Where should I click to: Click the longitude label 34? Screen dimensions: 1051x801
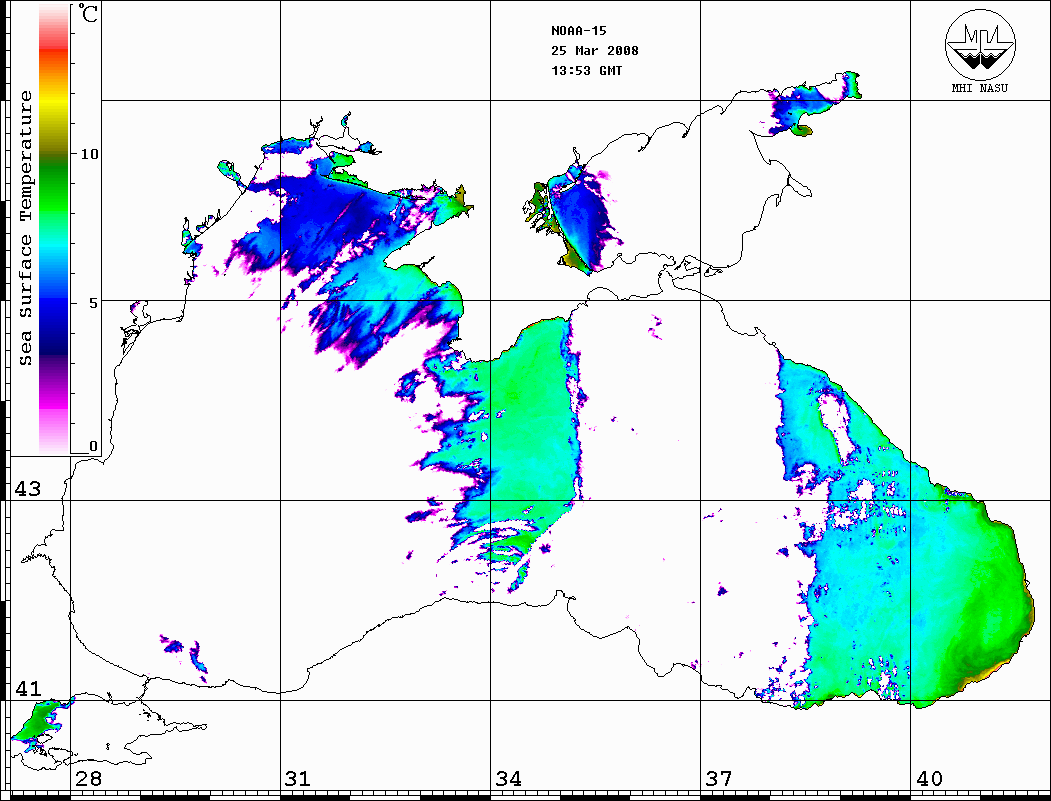click(509, 779)
